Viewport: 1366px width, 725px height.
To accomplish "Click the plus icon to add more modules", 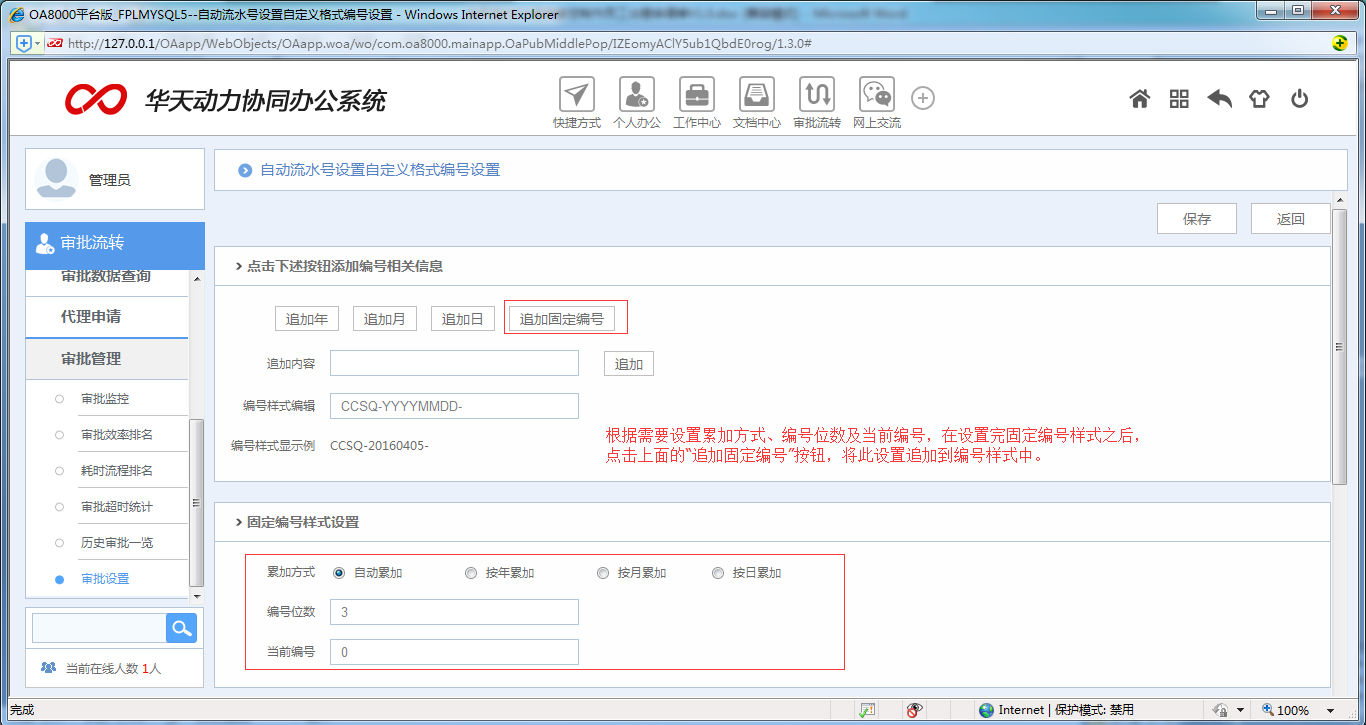I will 922,98.
